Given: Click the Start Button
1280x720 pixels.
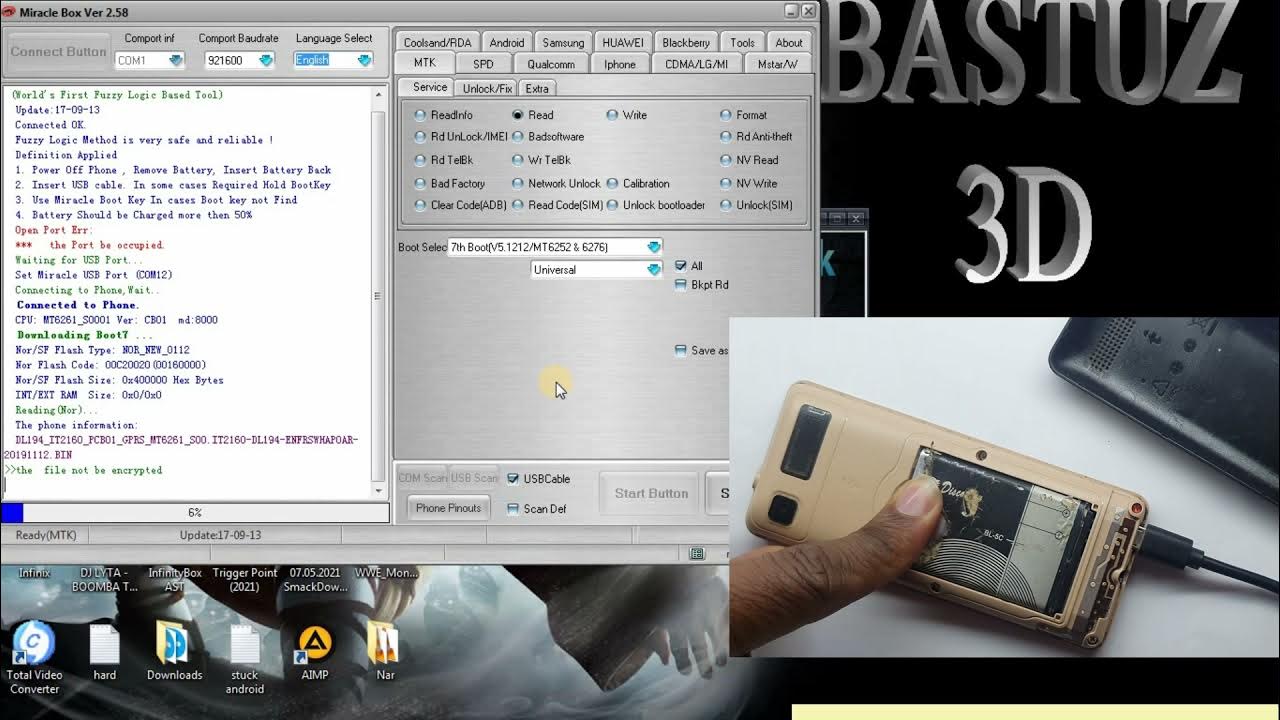Looking at the screenshot, I should click(x=651, y=493).
